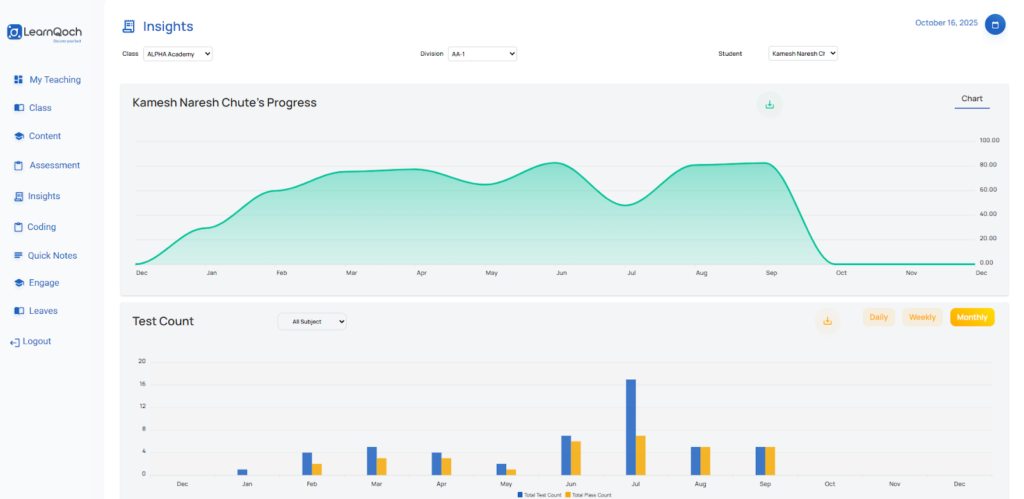Open Content from the sidebar
Screen dimensions: 1024x499
(44, 136)
